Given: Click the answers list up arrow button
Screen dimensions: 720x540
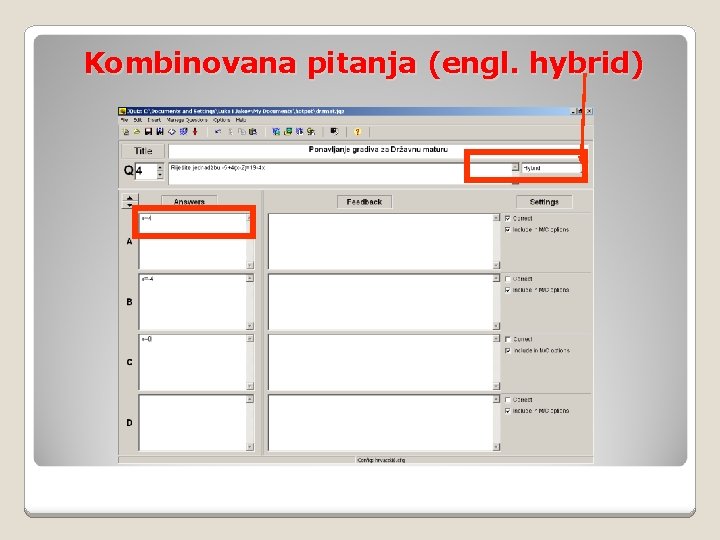Looking at the screenshot, I should click(129, 198).
